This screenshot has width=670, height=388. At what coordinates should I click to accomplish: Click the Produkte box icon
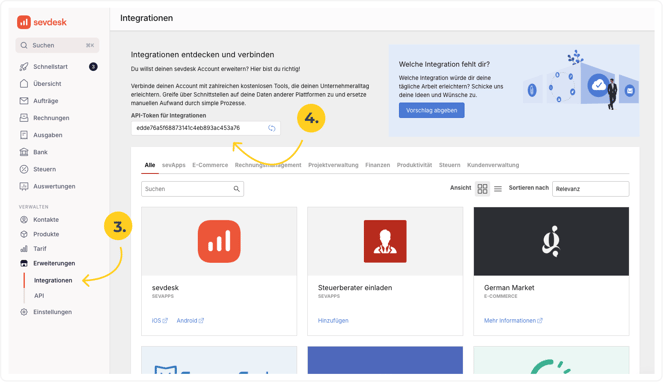coord(24,234)
